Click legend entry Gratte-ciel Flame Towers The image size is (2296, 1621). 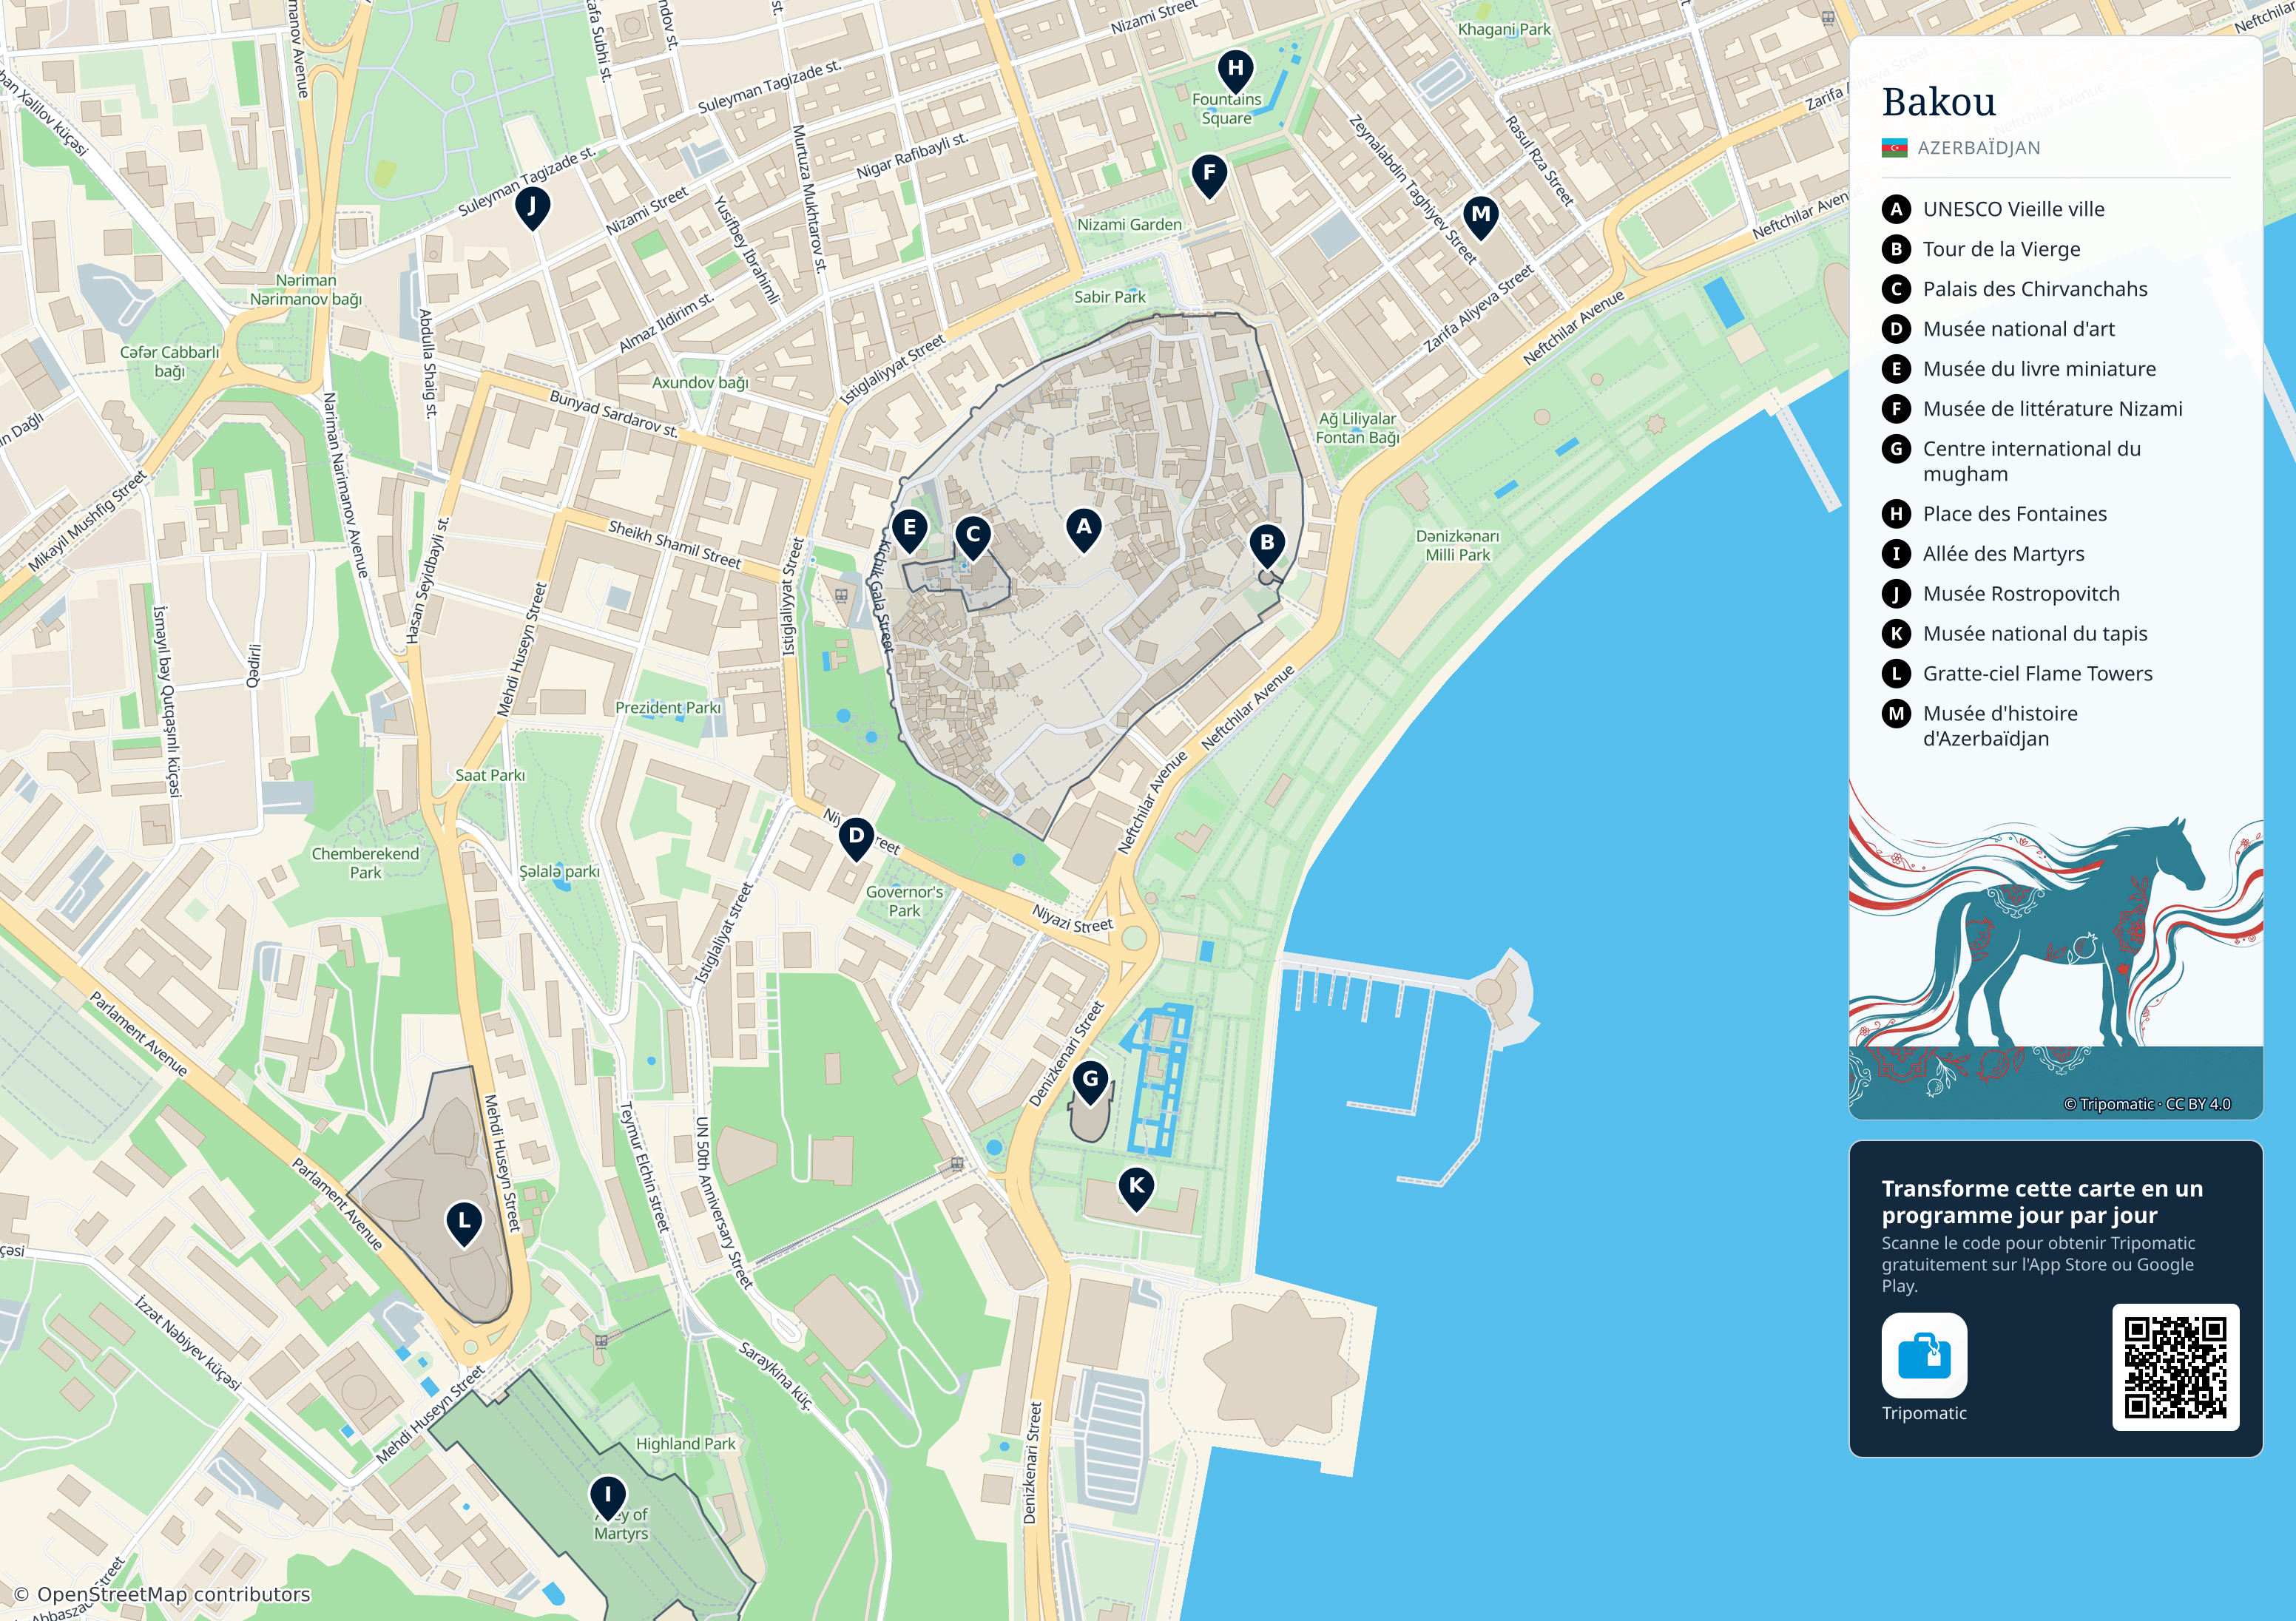(x=2018, y=674)
